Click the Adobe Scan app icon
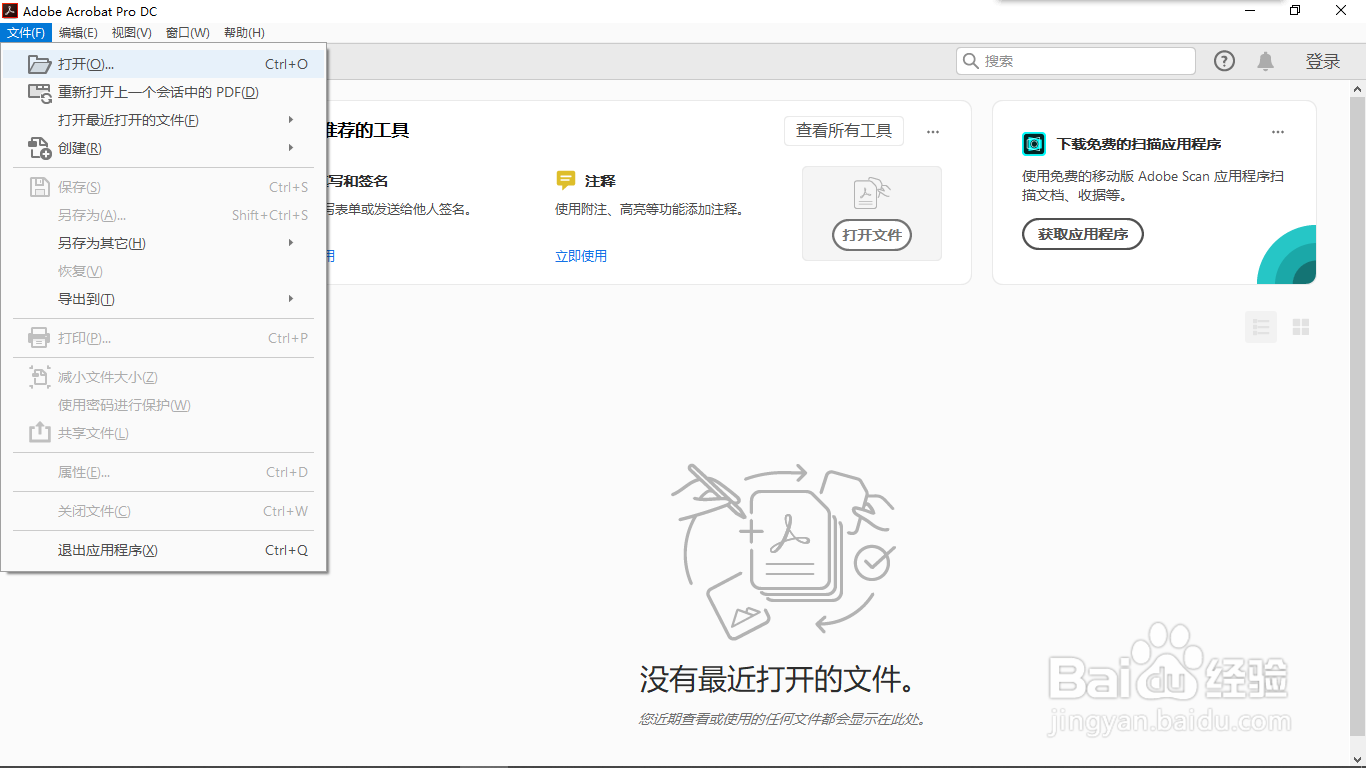 (x=1033, y=143)
